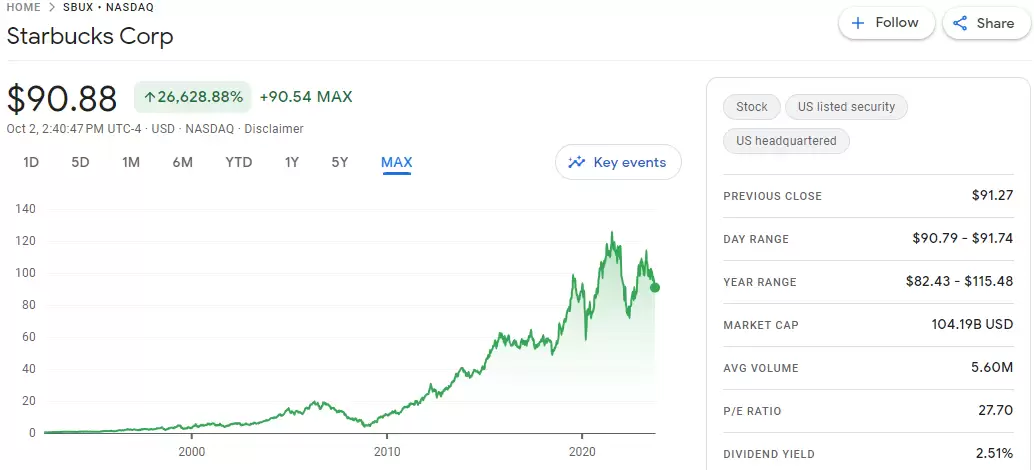This screenshot has width=1034, height=470.
Task: Select the 5Y time range tab
Action: coord(340,162)
